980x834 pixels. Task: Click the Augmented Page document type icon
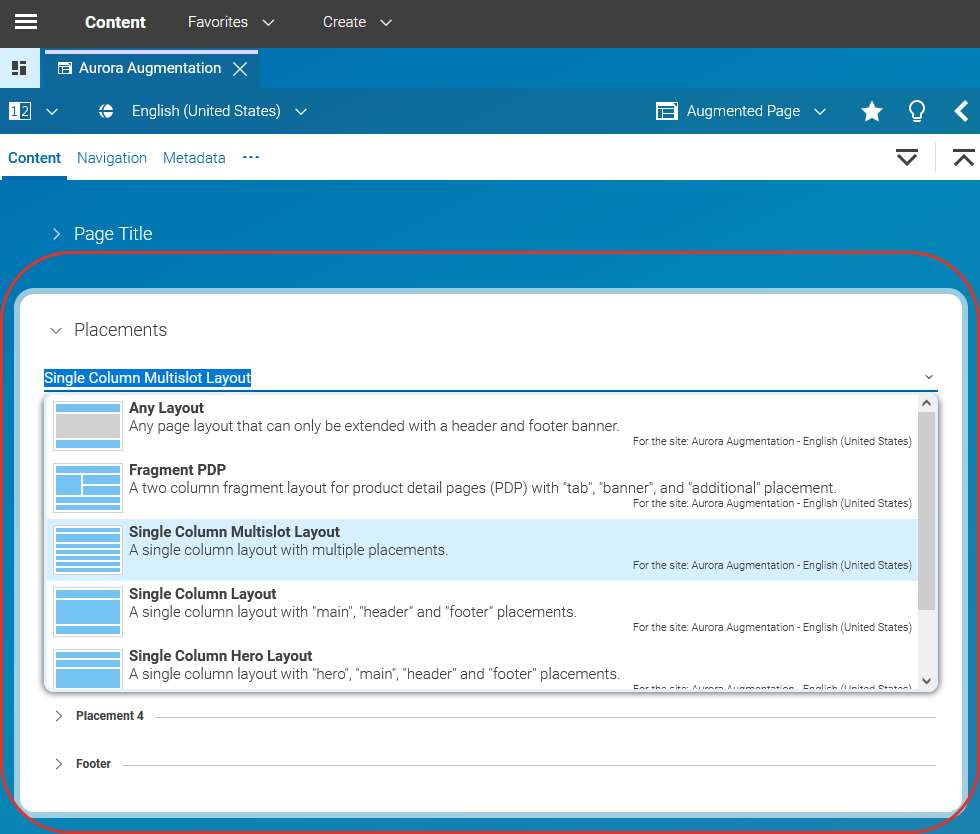[666, 111]
